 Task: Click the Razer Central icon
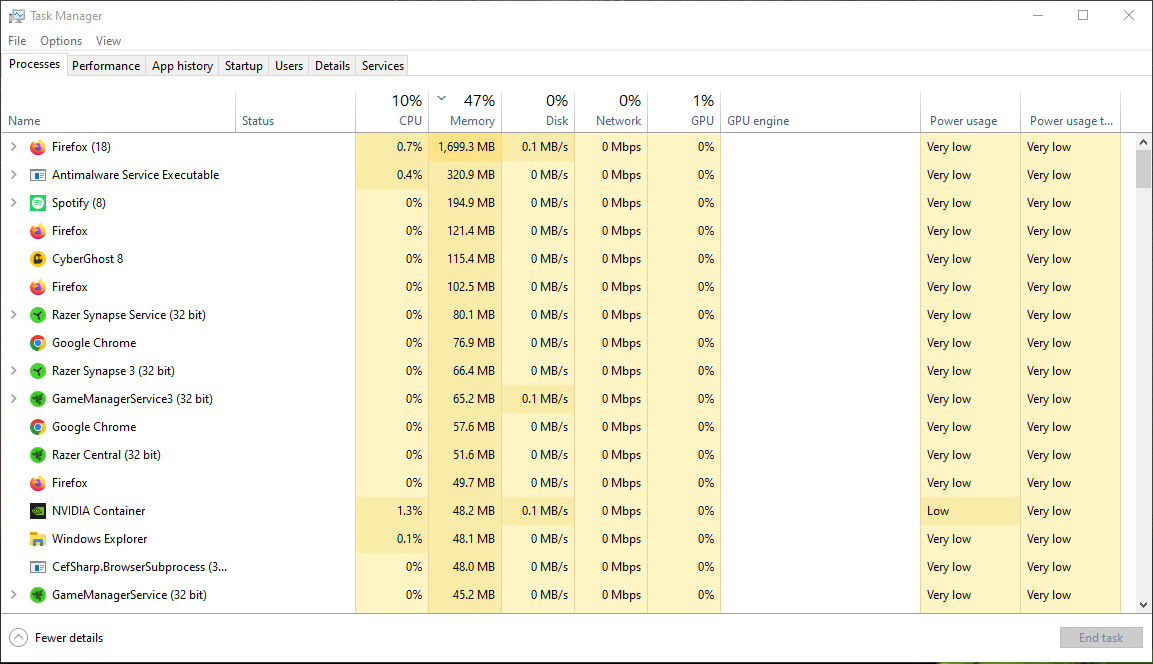(x=38, y=454)
